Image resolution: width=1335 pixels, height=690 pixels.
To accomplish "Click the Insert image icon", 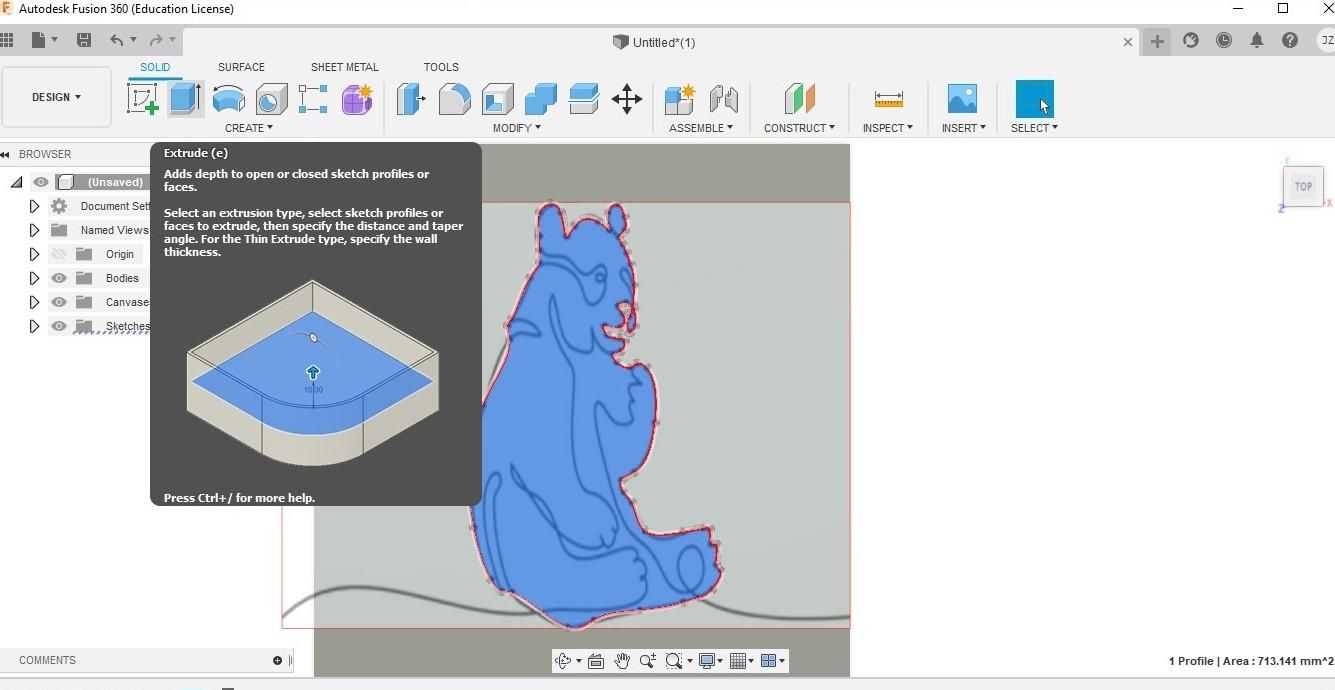I will [962, 99].
